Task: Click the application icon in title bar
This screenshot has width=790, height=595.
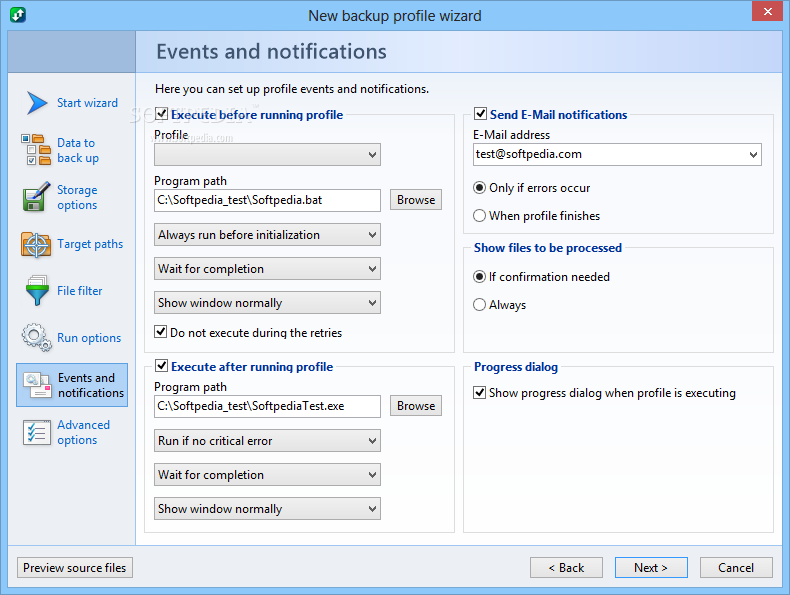Action: (18, 14)
